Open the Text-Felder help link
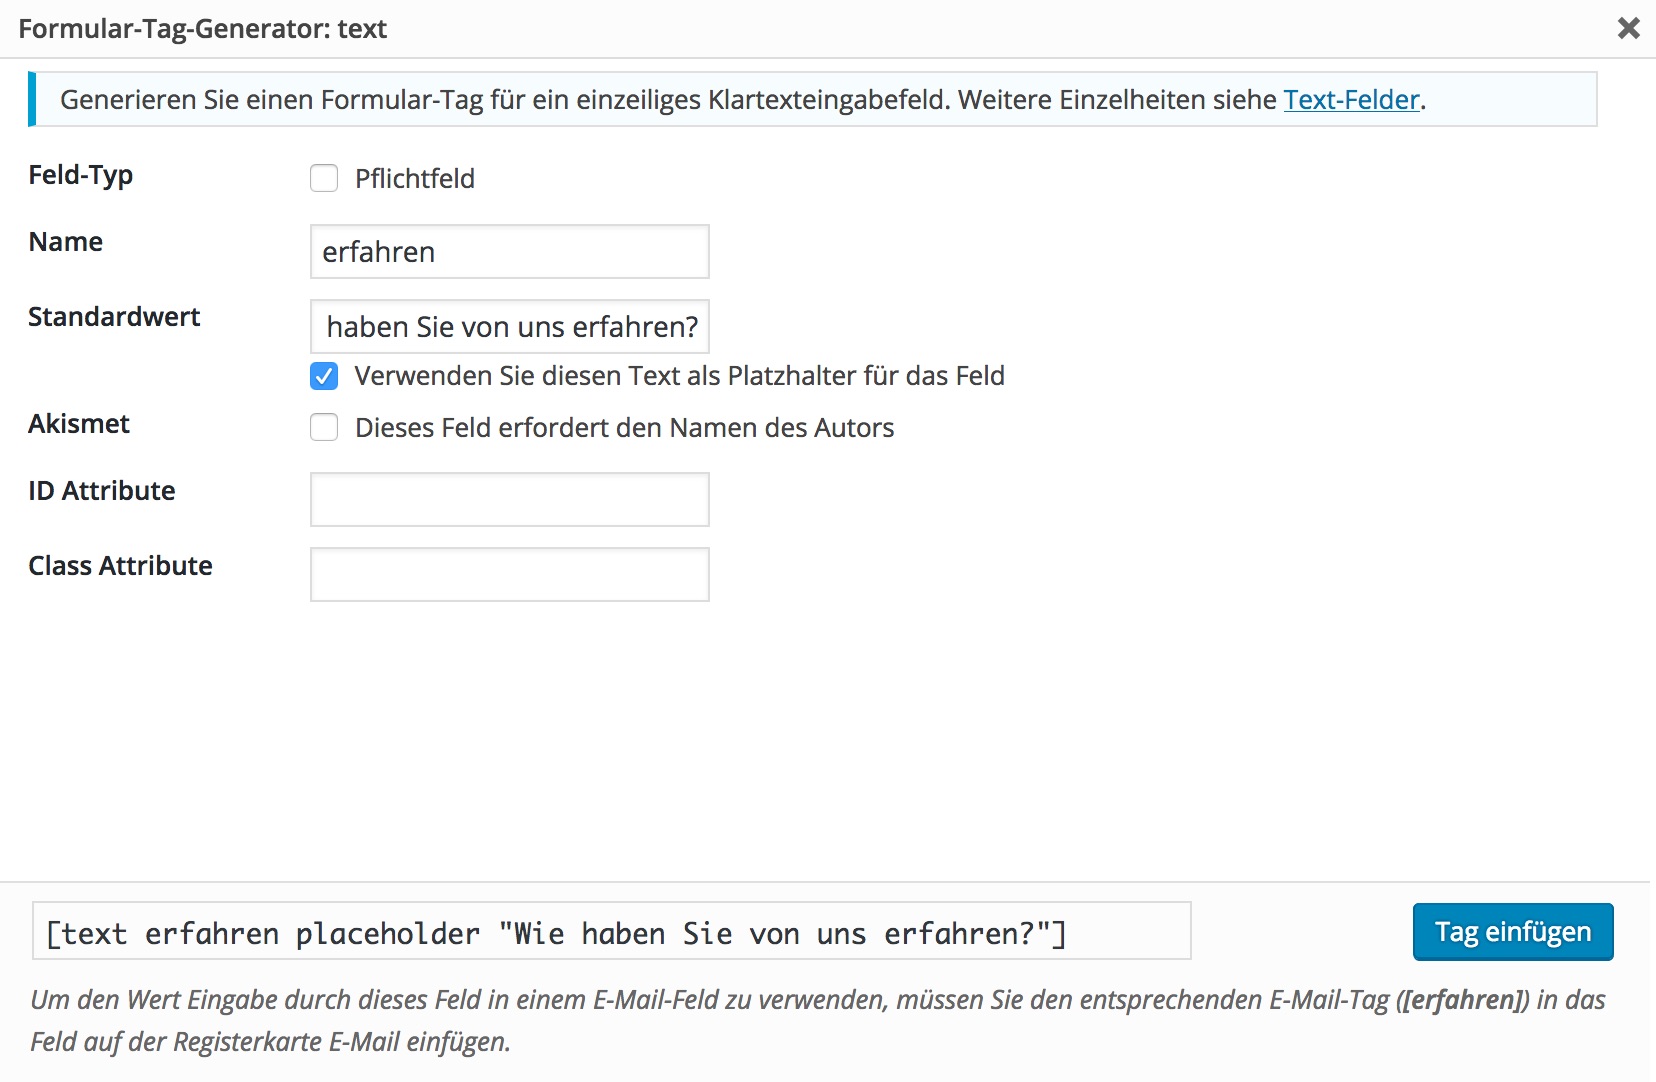This screenshot has height=1082, width=1656. coord(1351,100)
